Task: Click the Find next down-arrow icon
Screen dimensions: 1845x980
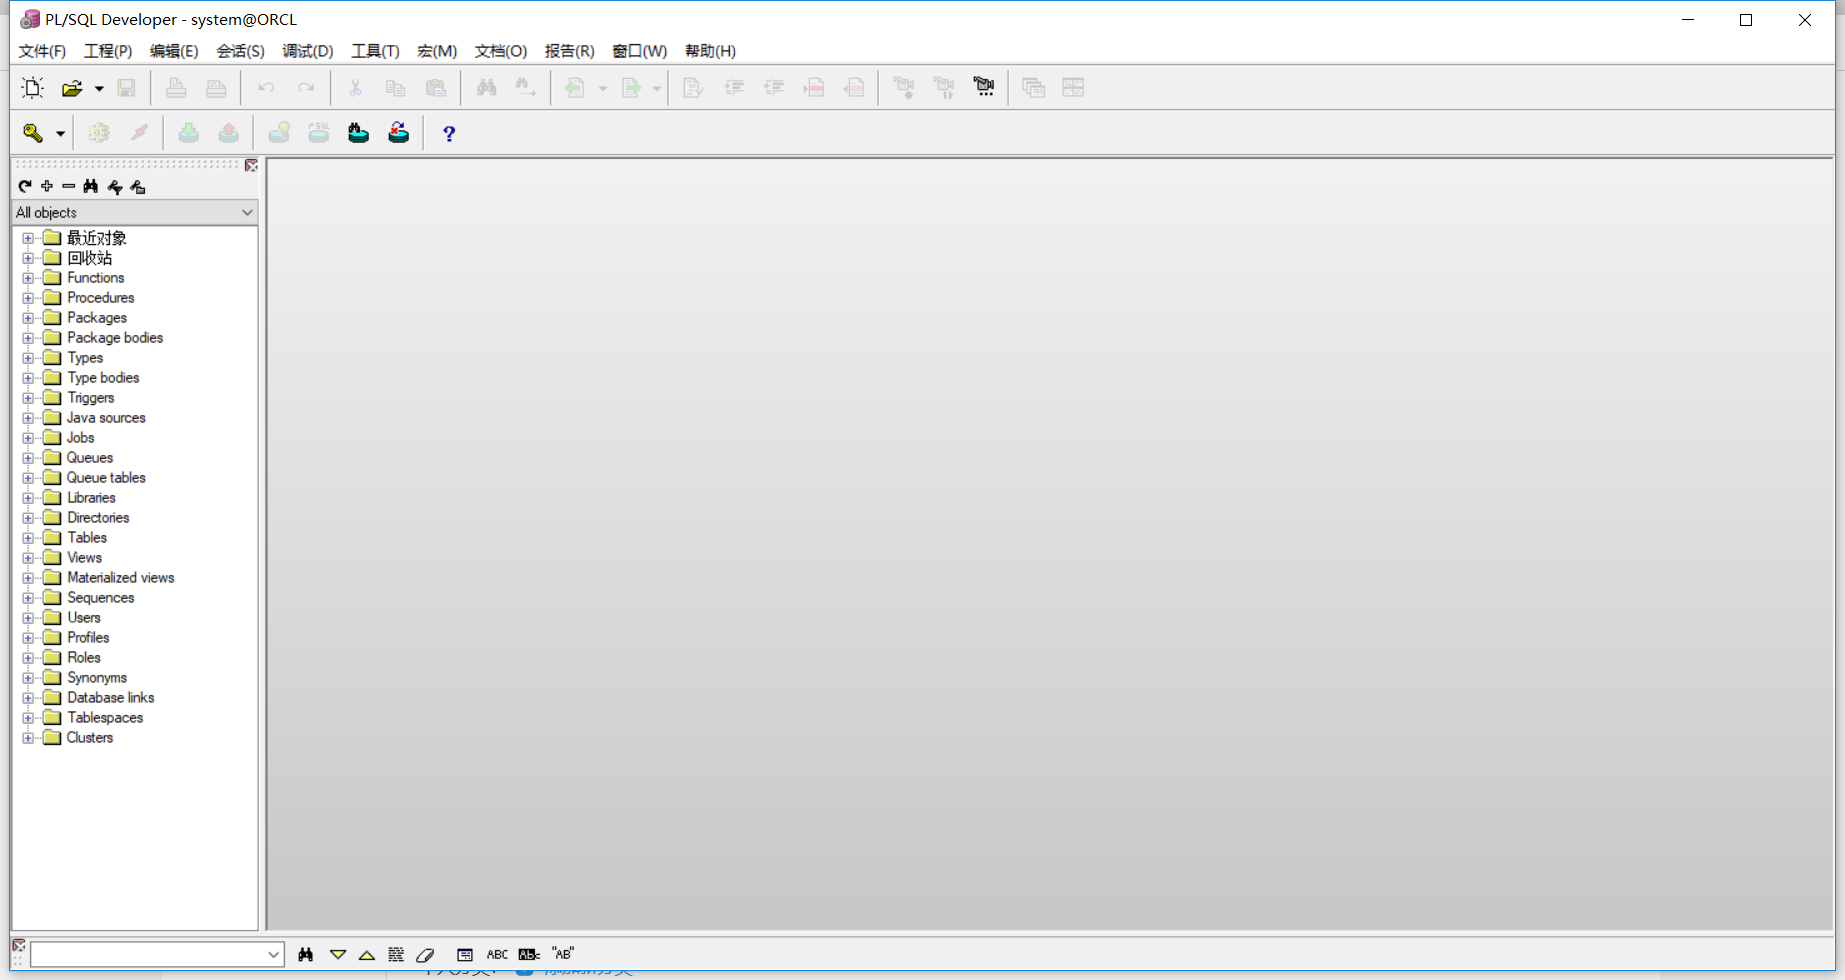Action: (x=338, y=955)
